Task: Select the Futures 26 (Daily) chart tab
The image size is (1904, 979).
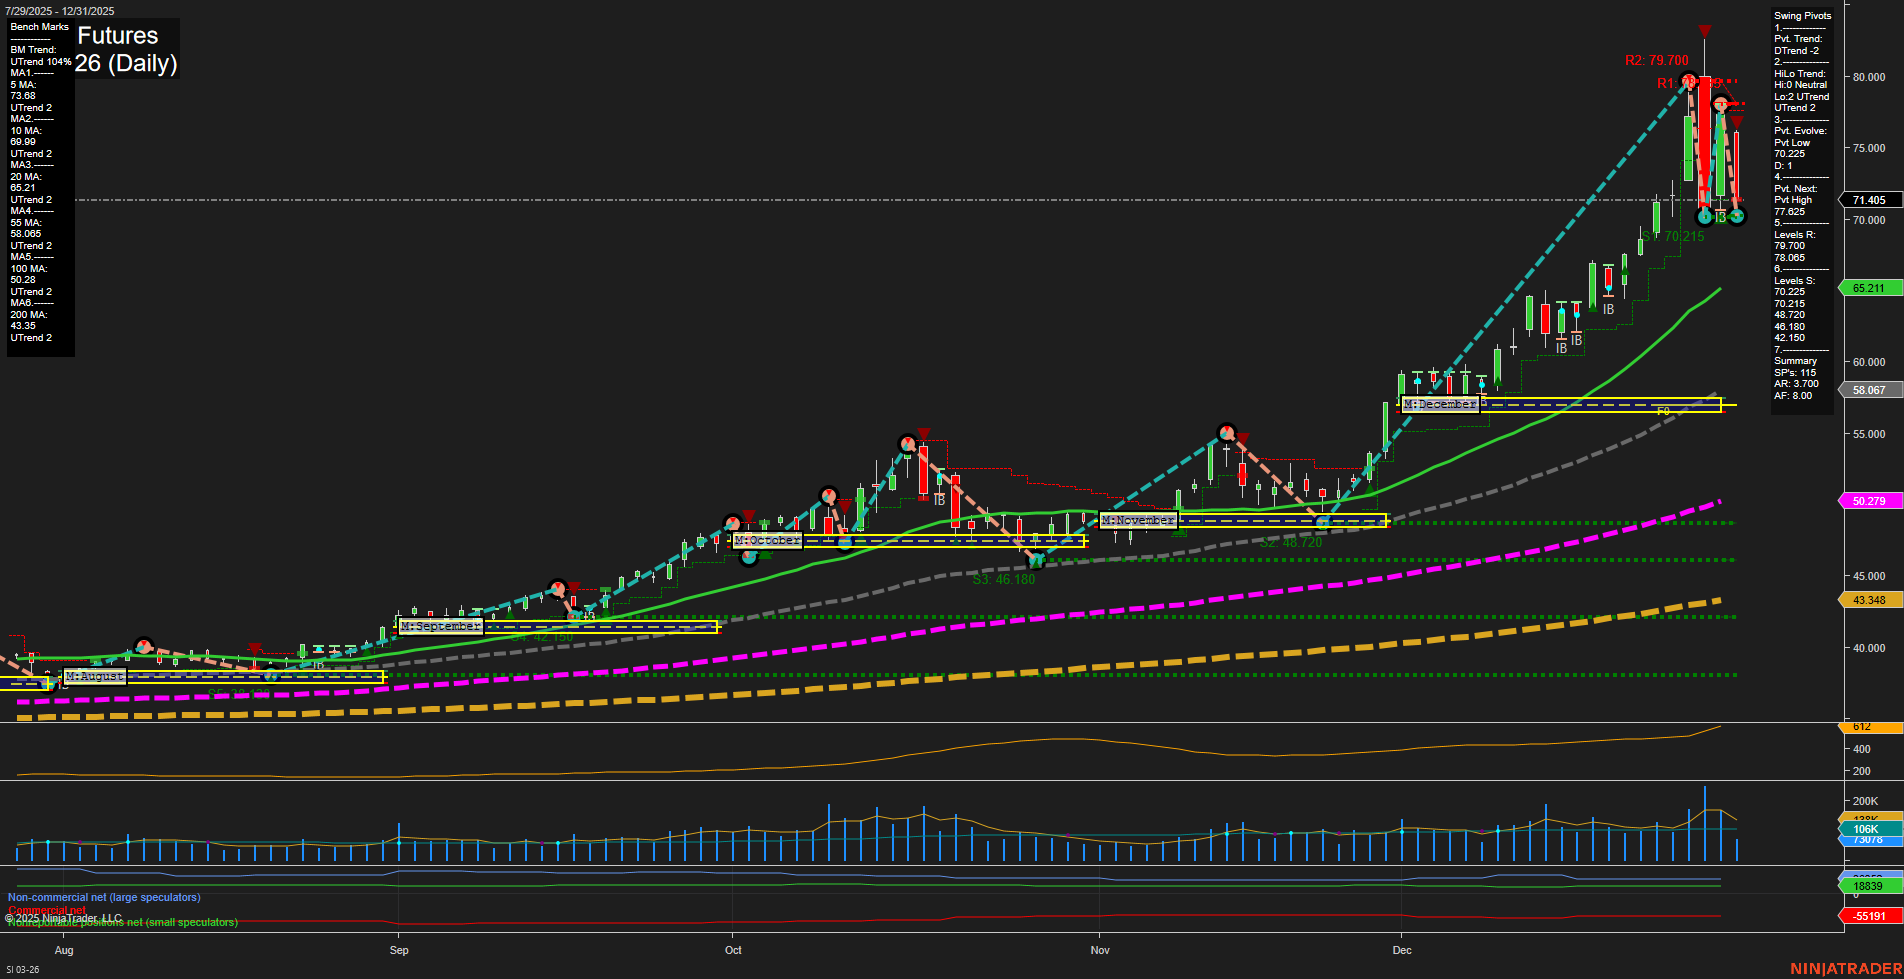Action: (x=127, y=49)
